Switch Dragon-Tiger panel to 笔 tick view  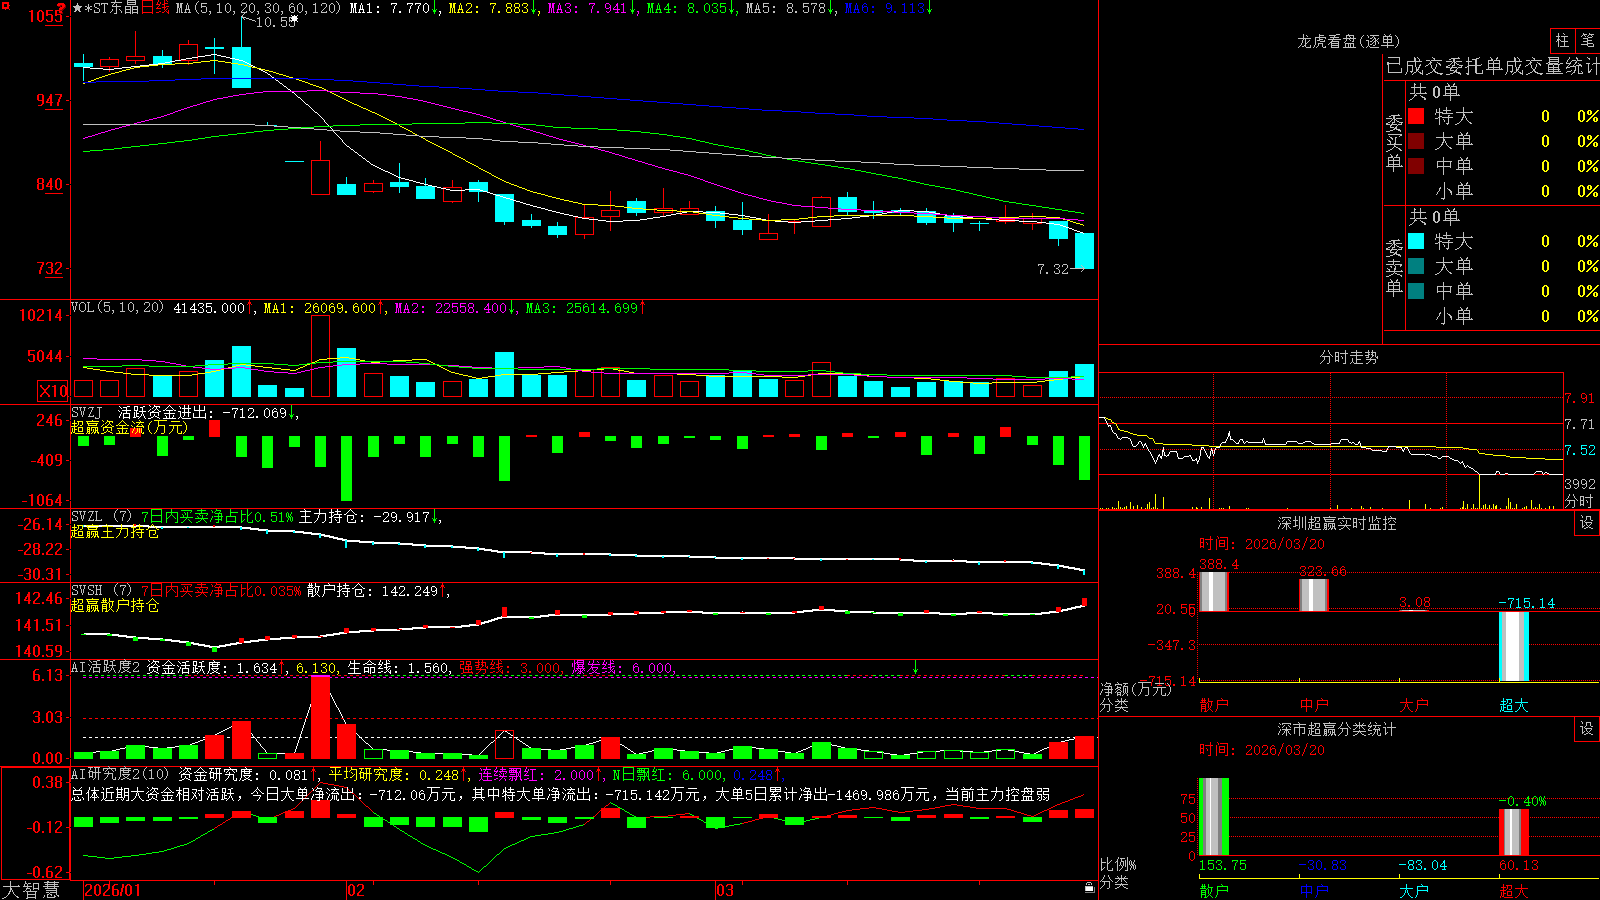point(1587,40)
